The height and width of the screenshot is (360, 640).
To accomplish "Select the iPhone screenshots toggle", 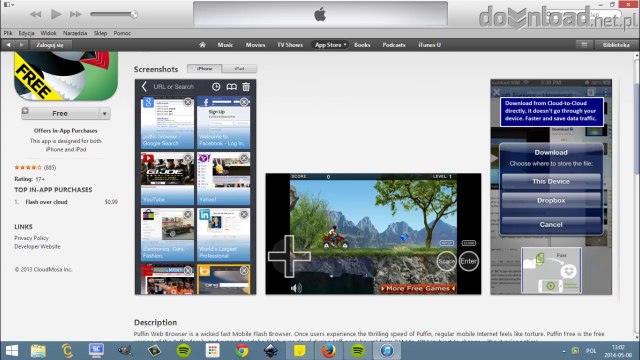I will click(x=204, y=69).
